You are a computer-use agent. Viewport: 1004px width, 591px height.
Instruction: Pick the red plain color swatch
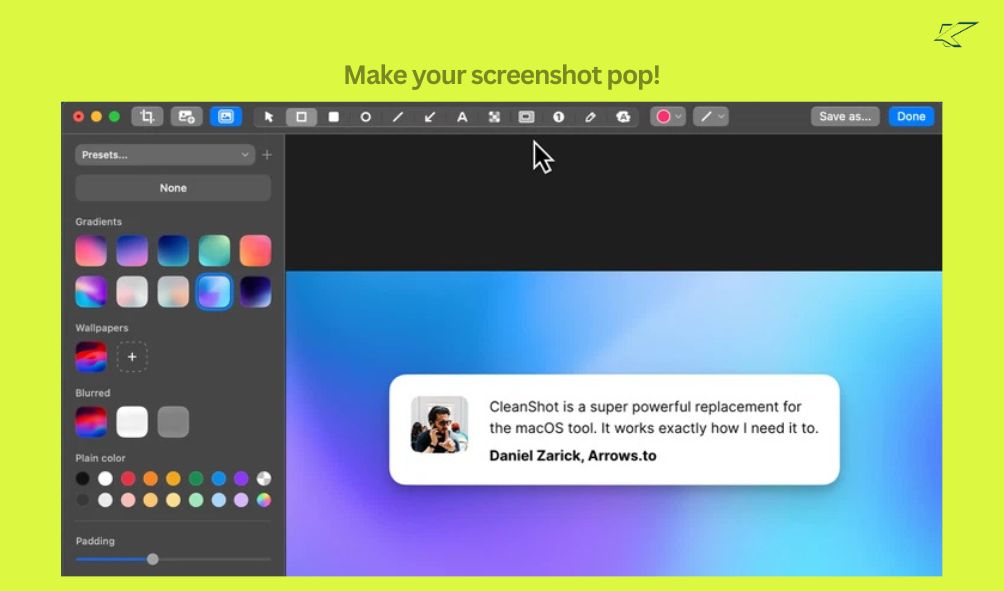pyautogui.click(x=128, y=479)
